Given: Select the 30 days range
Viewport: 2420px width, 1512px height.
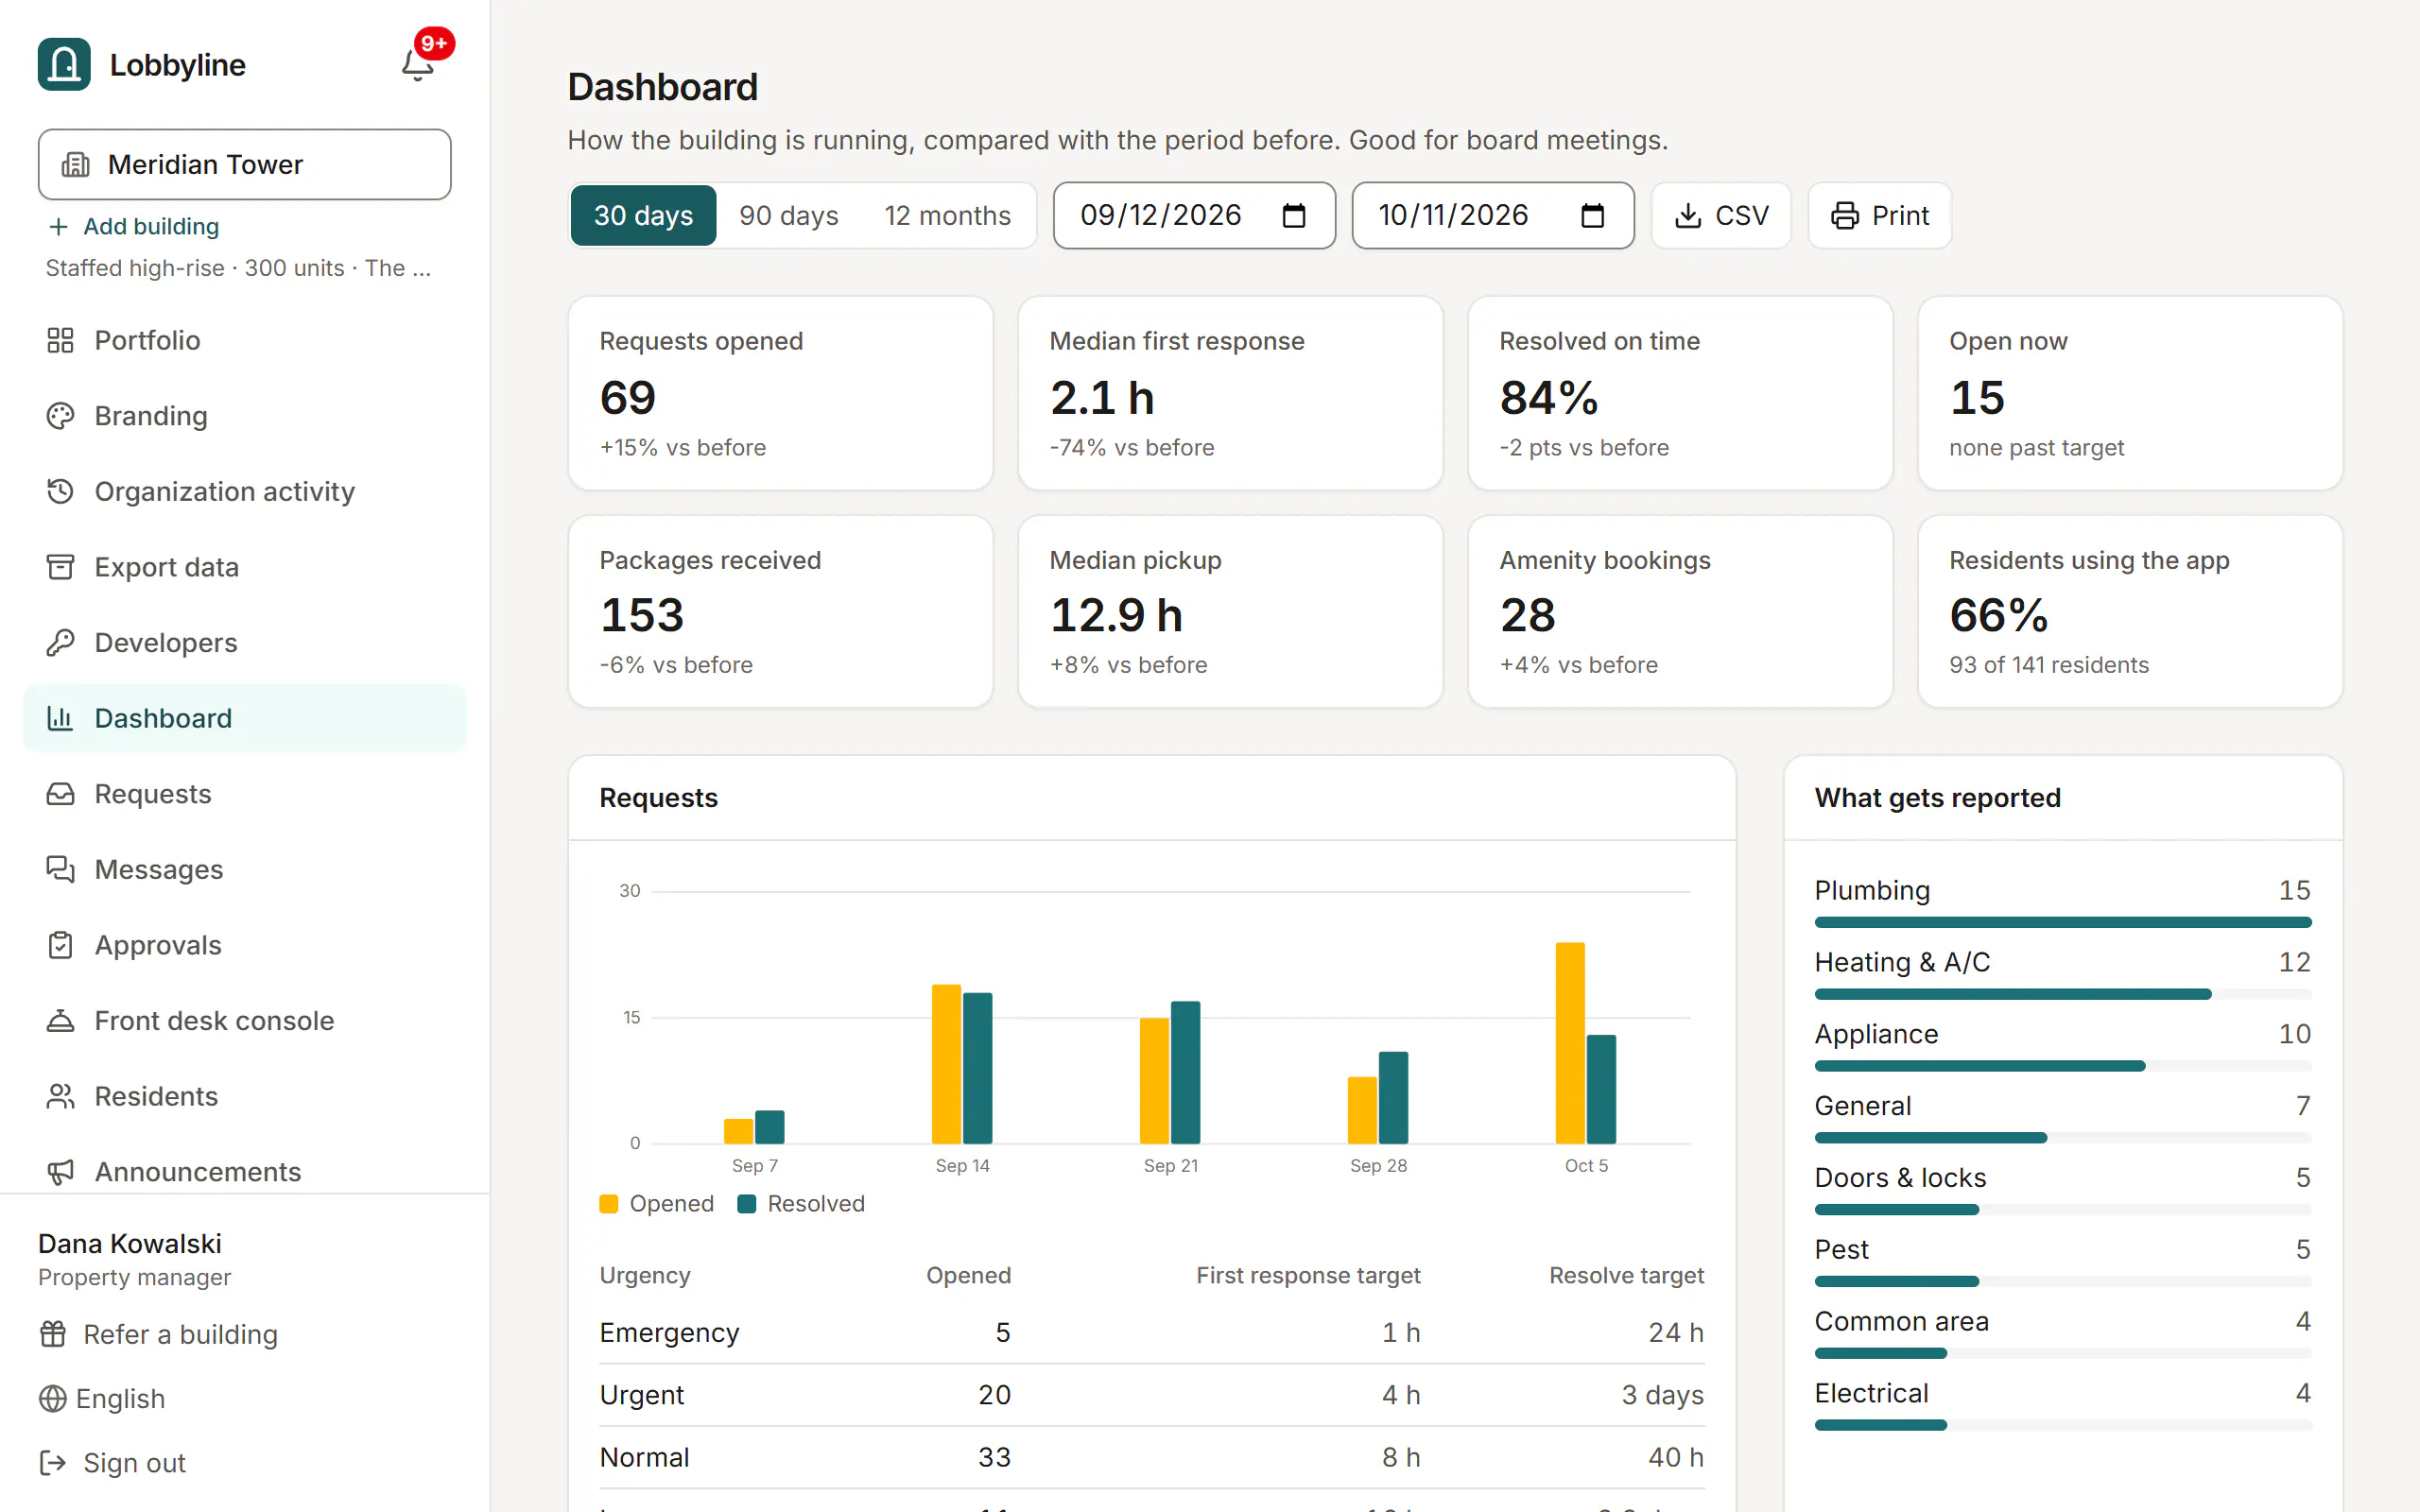Looking at the screenshot, I should pyautogui.click(x=643, y=215).
